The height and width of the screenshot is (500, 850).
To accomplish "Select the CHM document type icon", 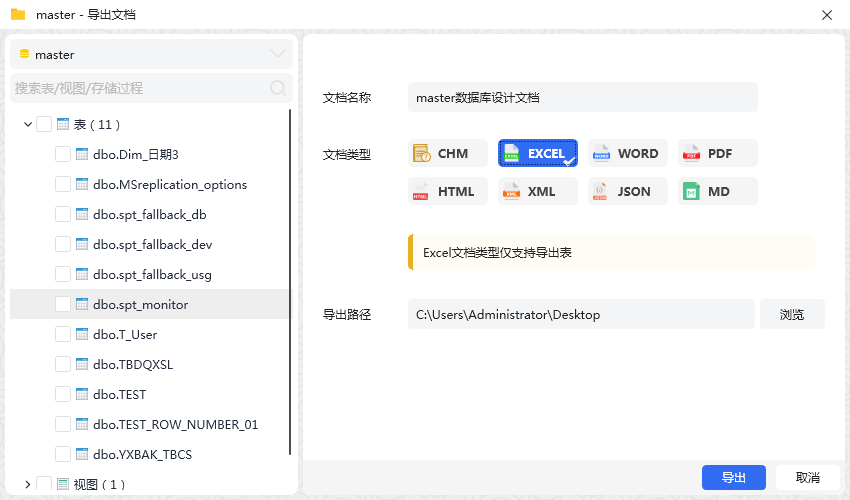I will [421, 153].
